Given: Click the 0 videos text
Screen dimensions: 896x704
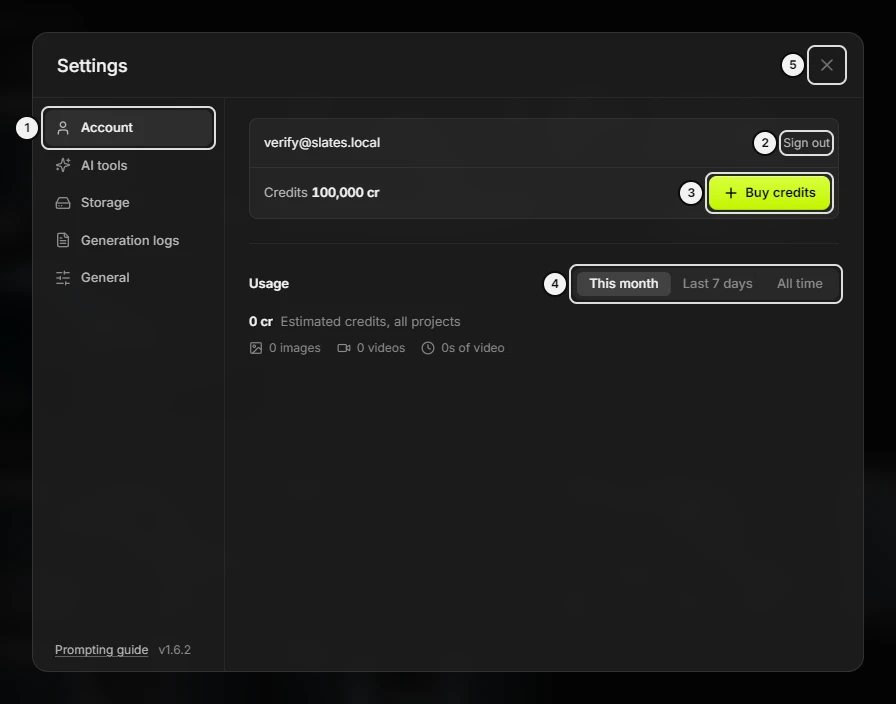Looking at the screenshot, I should point(381,348).
